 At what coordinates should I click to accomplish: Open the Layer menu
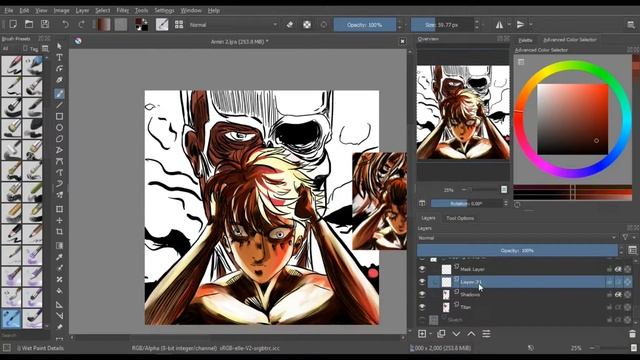[82, 10]
